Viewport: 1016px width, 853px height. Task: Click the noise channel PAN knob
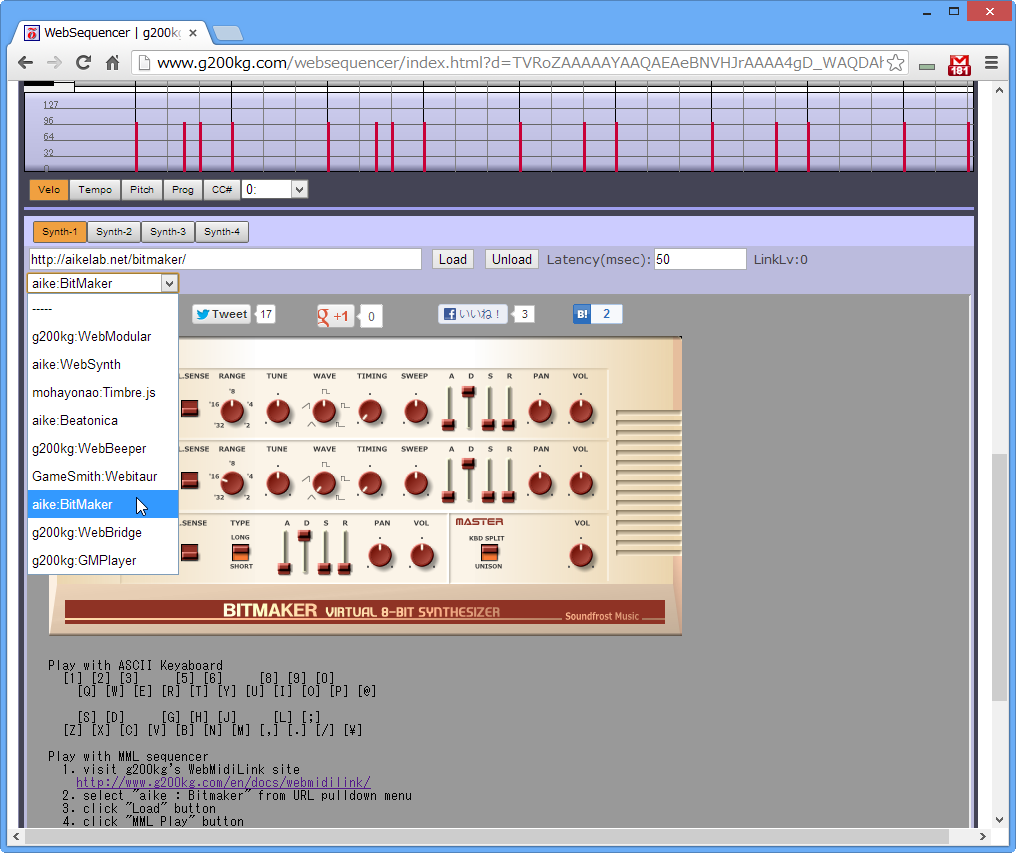(380, 555)
